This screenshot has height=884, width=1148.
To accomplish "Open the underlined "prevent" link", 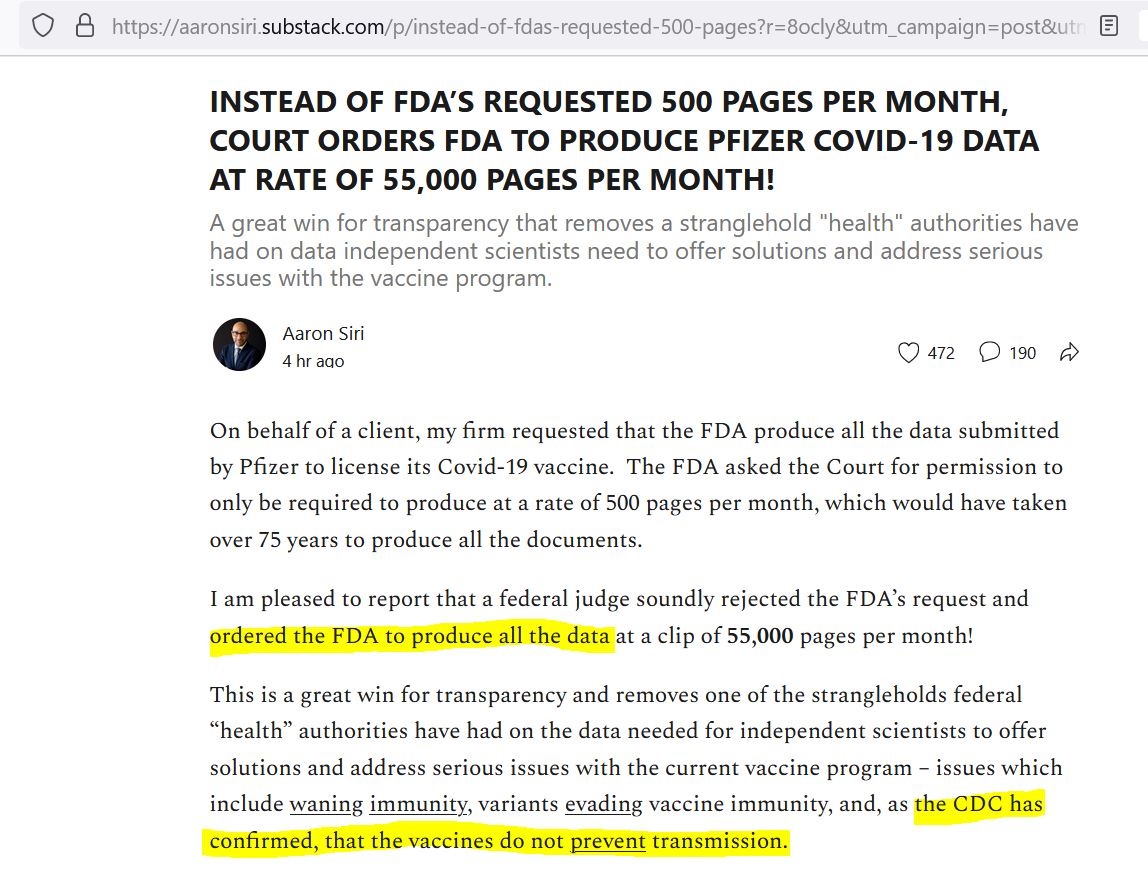I will (x=608, y=842).
